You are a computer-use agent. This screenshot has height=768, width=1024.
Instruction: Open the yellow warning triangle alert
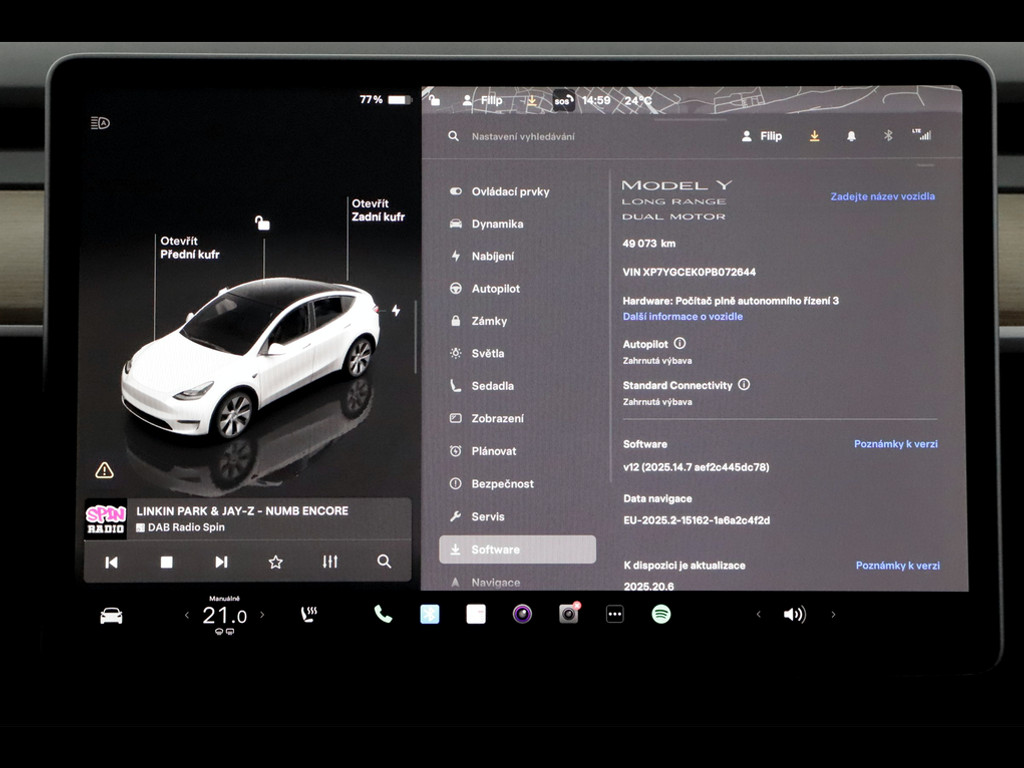pos(104,470)
